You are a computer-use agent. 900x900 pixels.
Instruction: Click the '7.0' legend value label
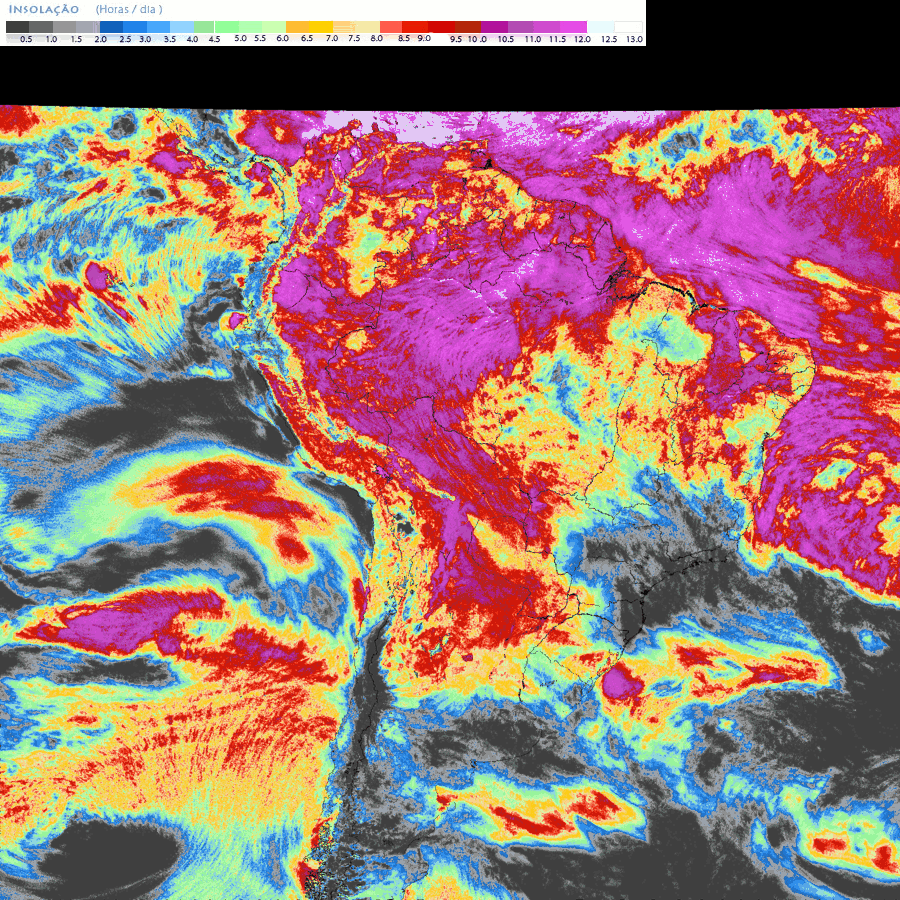tap(332, 38)
